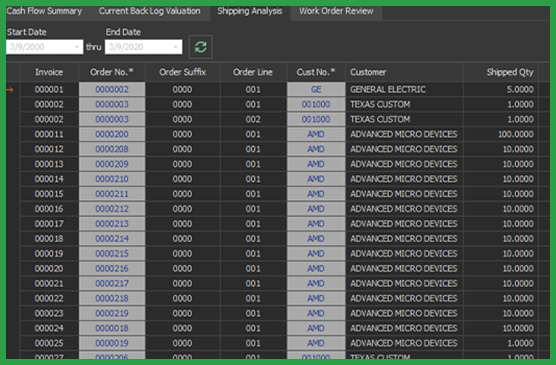Click the Shipped Qty value 100.0000
Screen dimensions: 556x365
pos(501,134)
